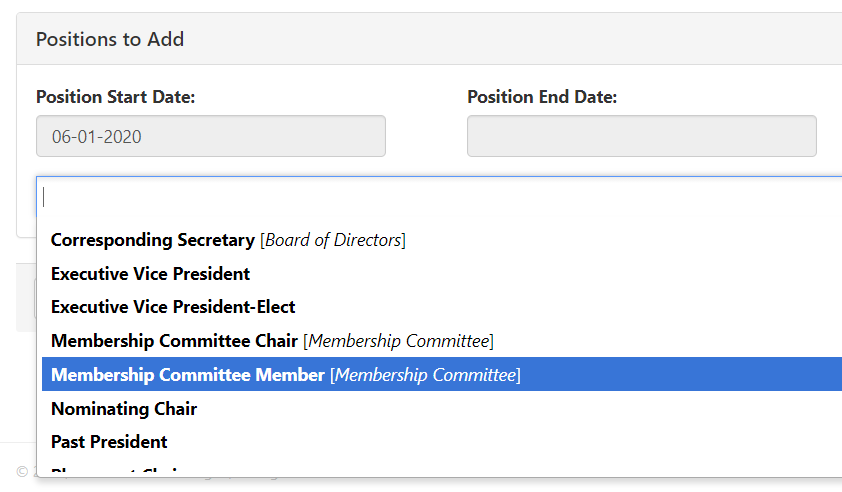Choose Executive Vice President (not Elect) option
The image size is (842, 492).
tap(150, 274)
